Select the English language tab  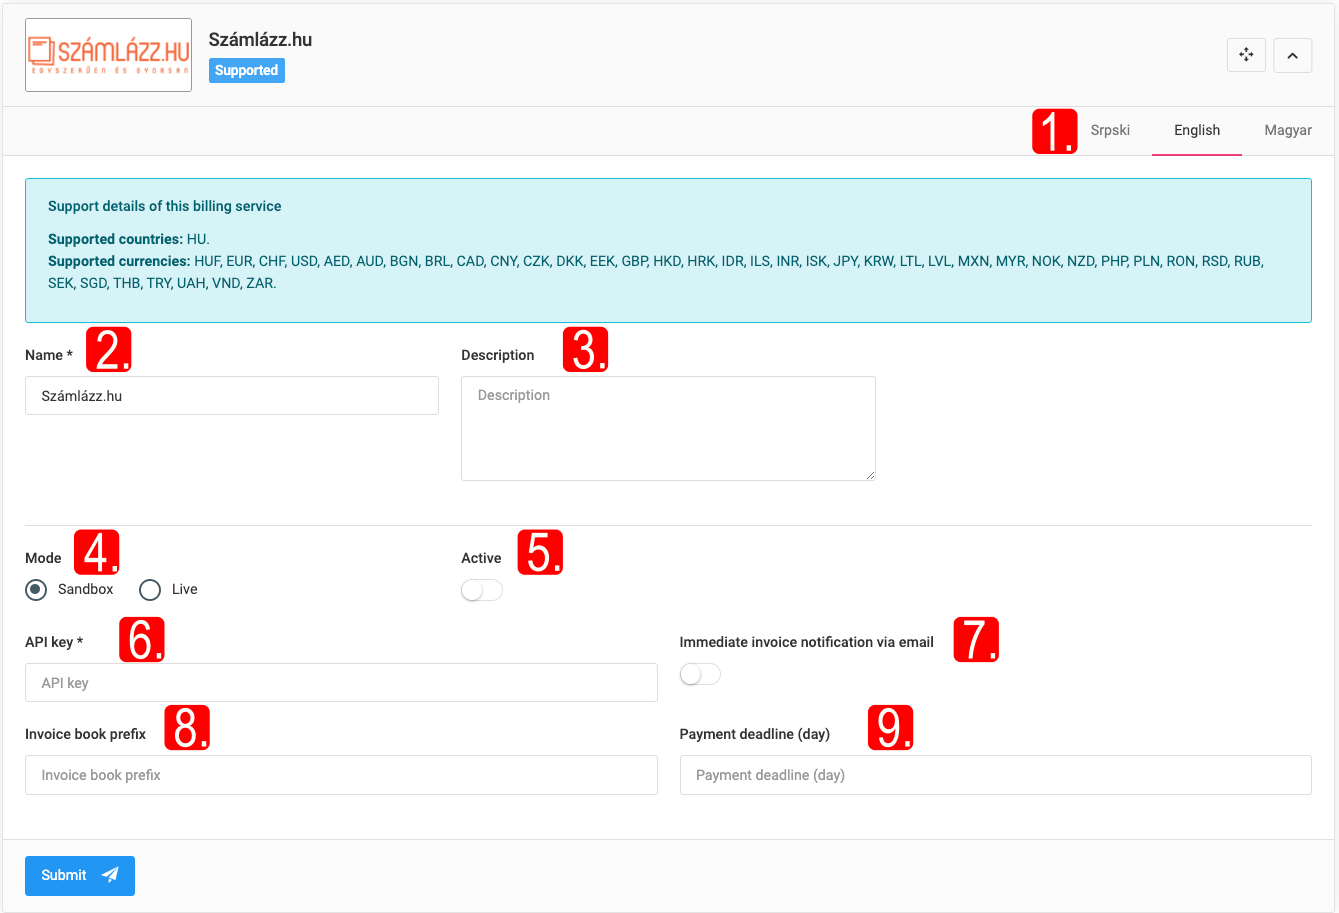pyautogui.click(x=1196, y=130)
